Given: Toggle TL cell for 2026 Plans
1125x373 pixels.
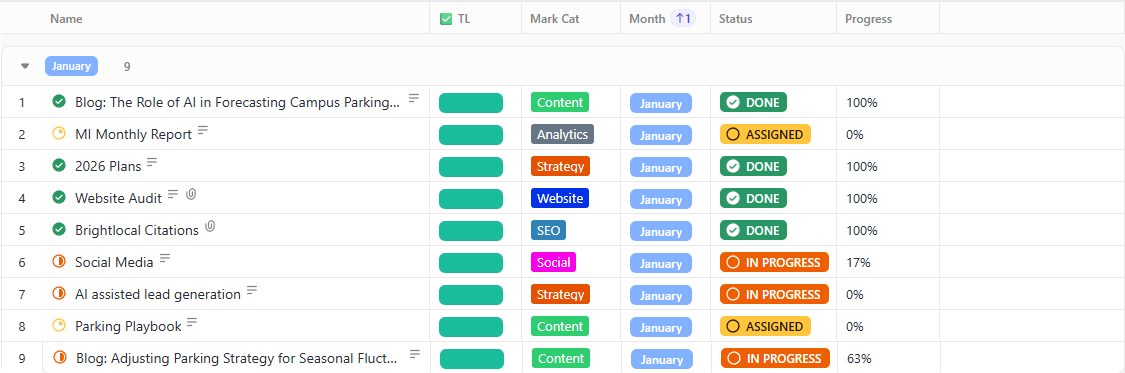Looking at the screenshot, I should (x=471, y=166).
